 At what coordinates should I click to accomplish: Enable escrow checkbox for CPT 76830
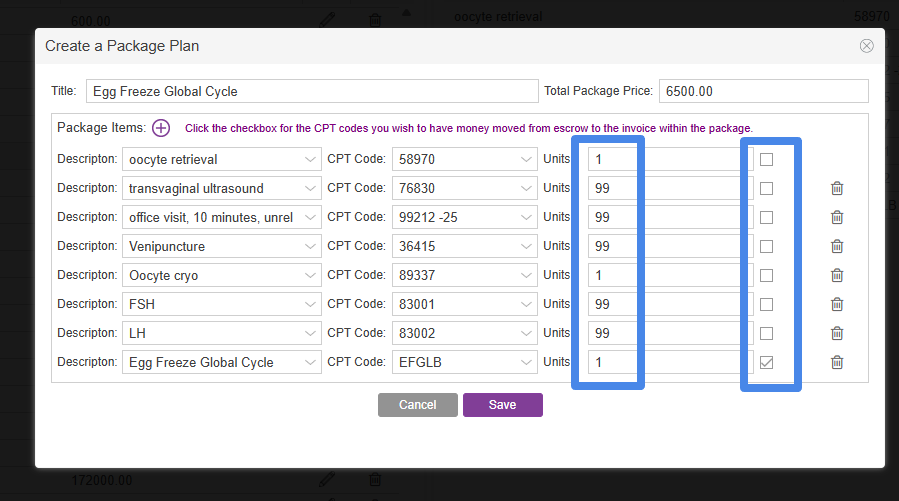coord(767,188)
